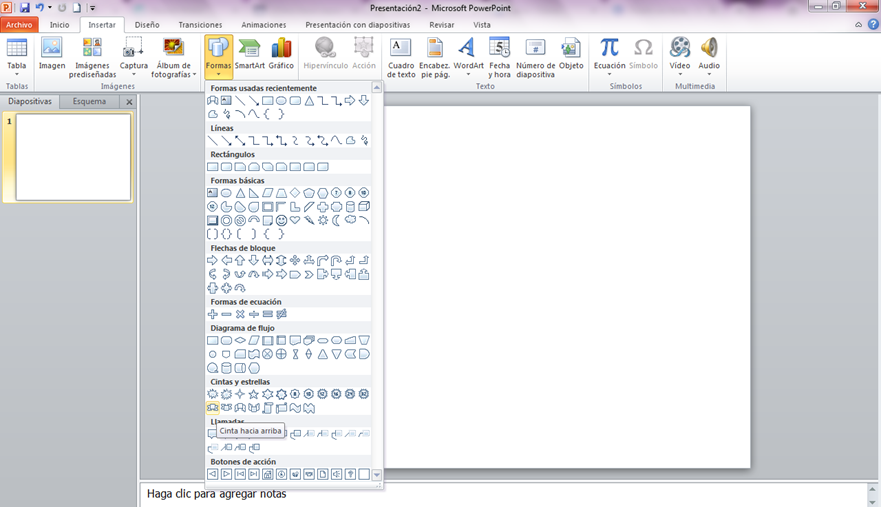The image size is (881, 507).
Task: Switch to the Diseño tab
Action: pos(147,25)
